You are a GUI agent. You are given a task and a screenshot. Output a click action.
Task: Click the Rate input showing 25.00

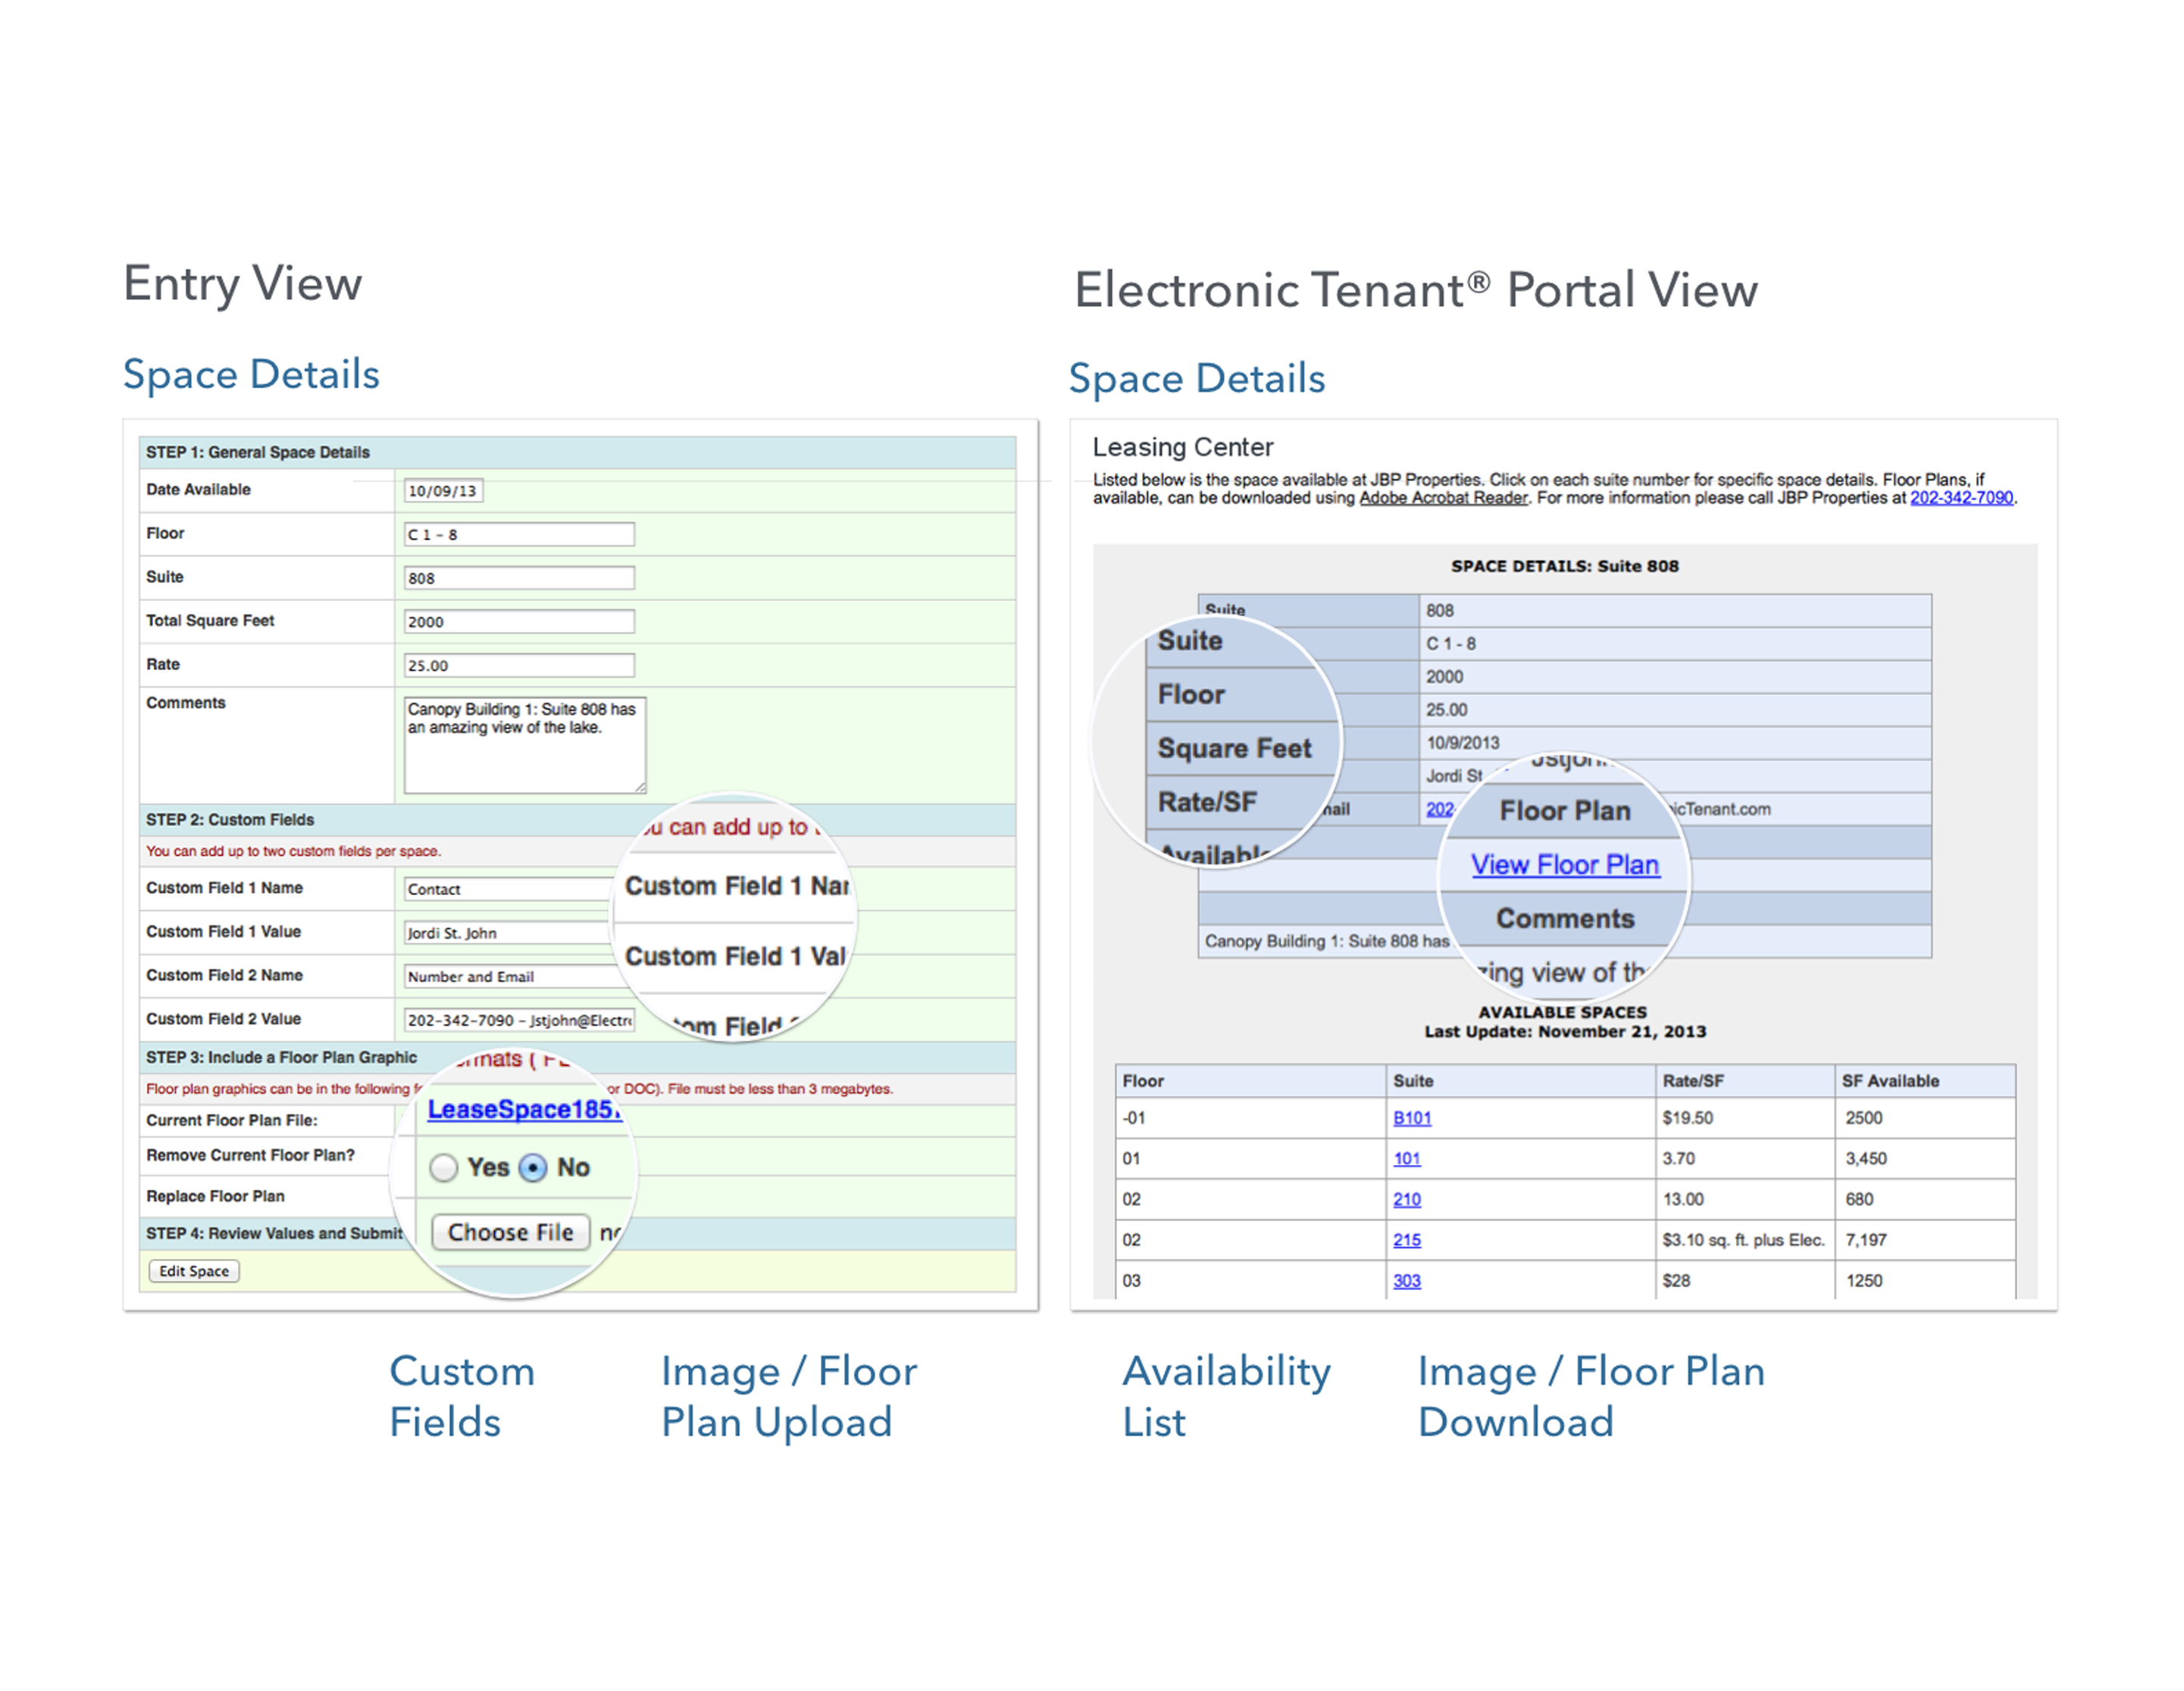(x=519, y=666)
